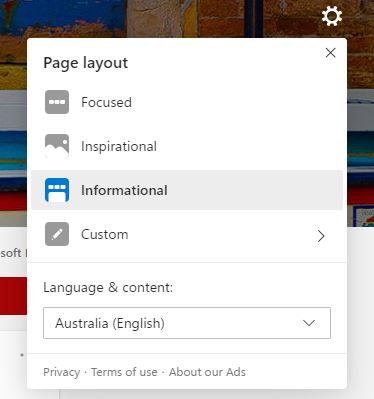
Task: Choose the Inspirational page layout
Action: (187, 146)
